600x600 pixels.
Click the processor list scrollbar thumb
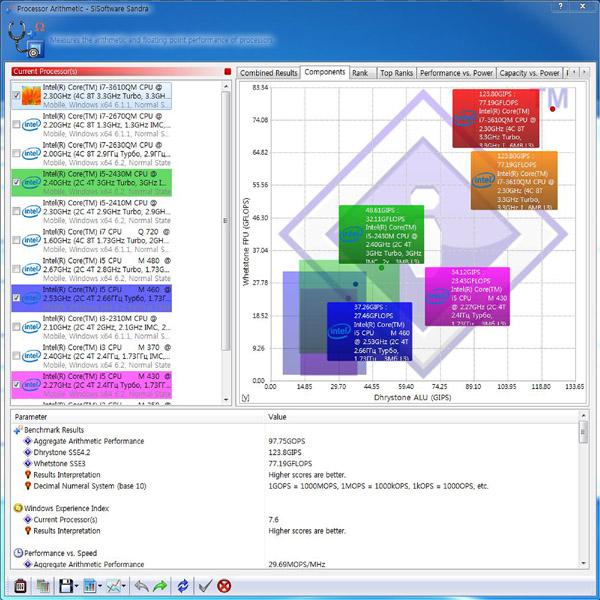tap(226, 221)
